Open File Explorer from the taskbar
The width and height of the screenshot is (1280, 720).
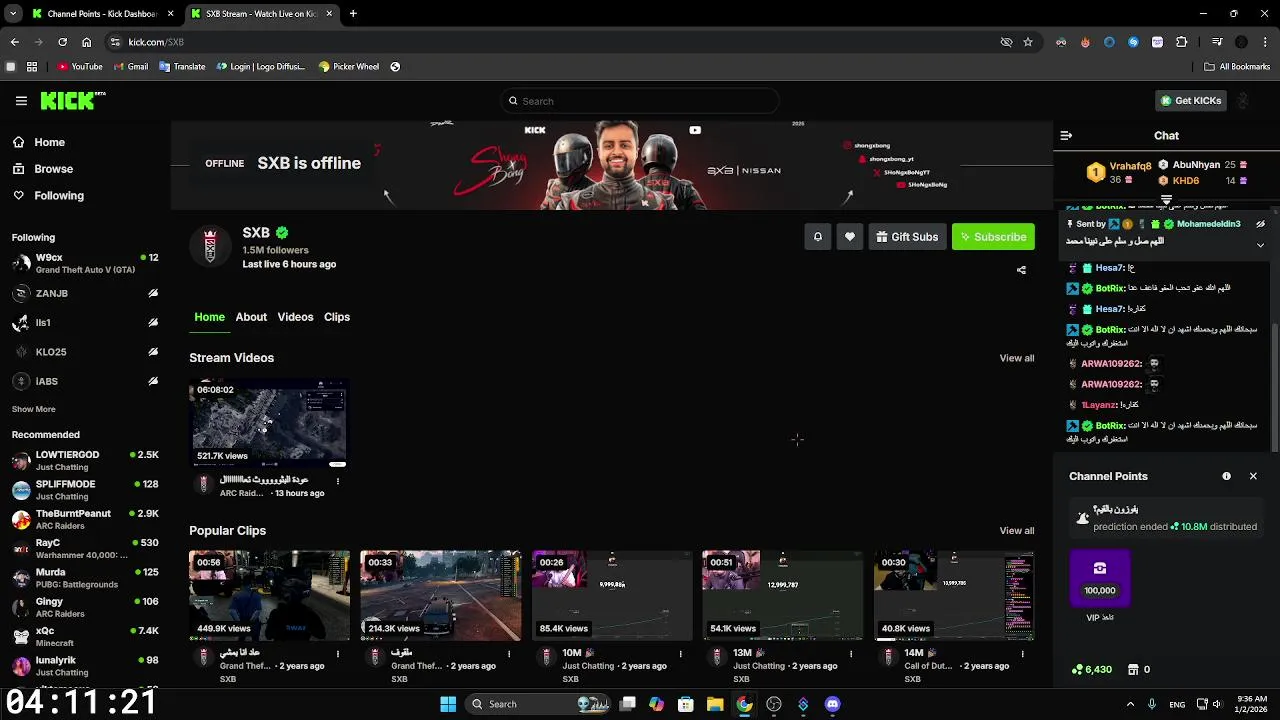(715, 704)
